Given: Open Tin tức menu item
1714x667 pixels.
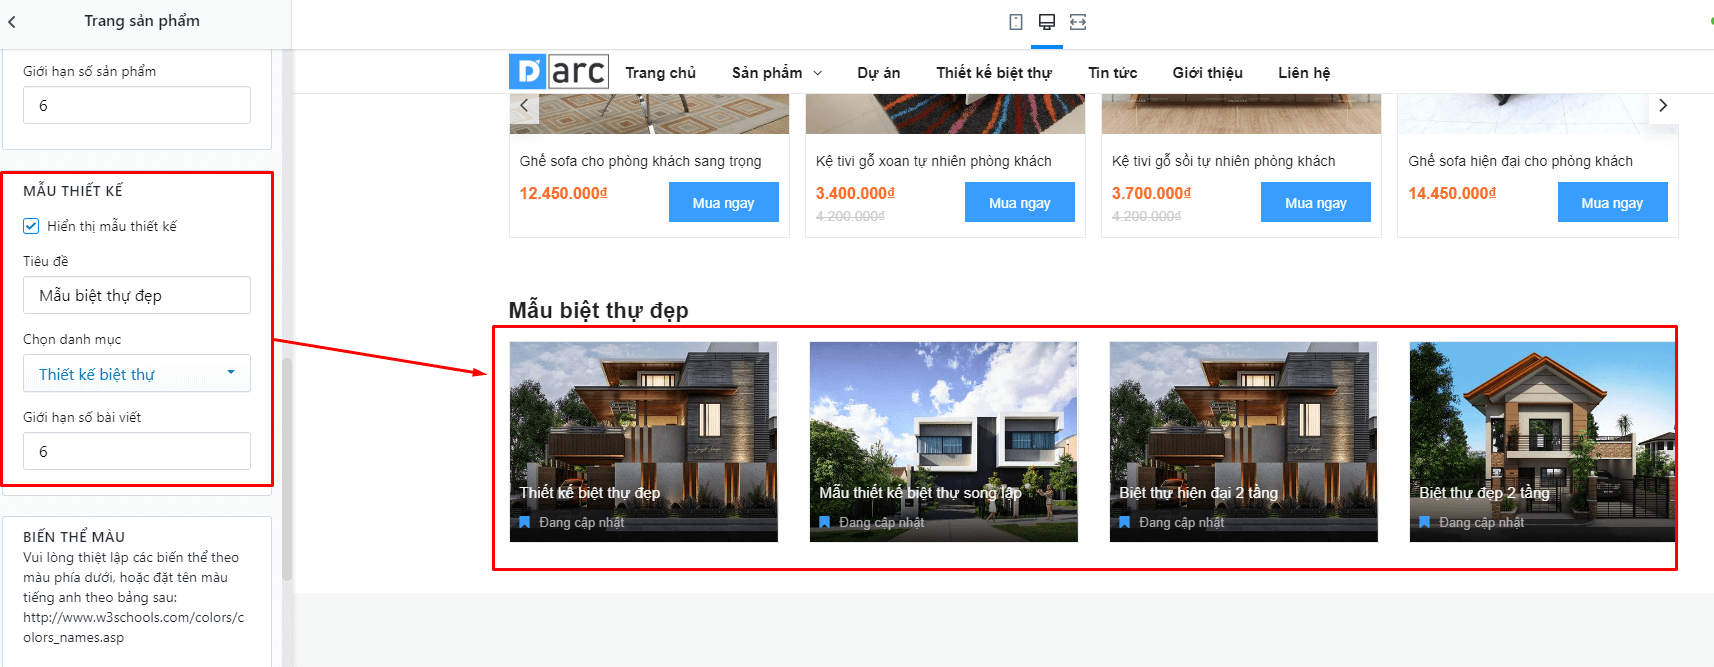Looking at the screenshot, I should (x=1112, y=73).
